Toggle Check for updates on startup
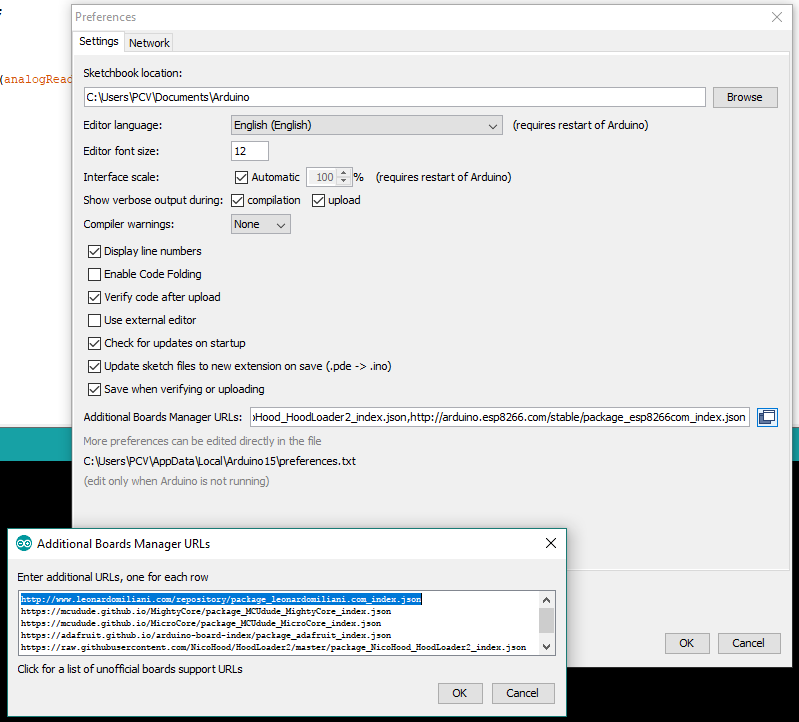The image size is (799, 722). point(94,343)
